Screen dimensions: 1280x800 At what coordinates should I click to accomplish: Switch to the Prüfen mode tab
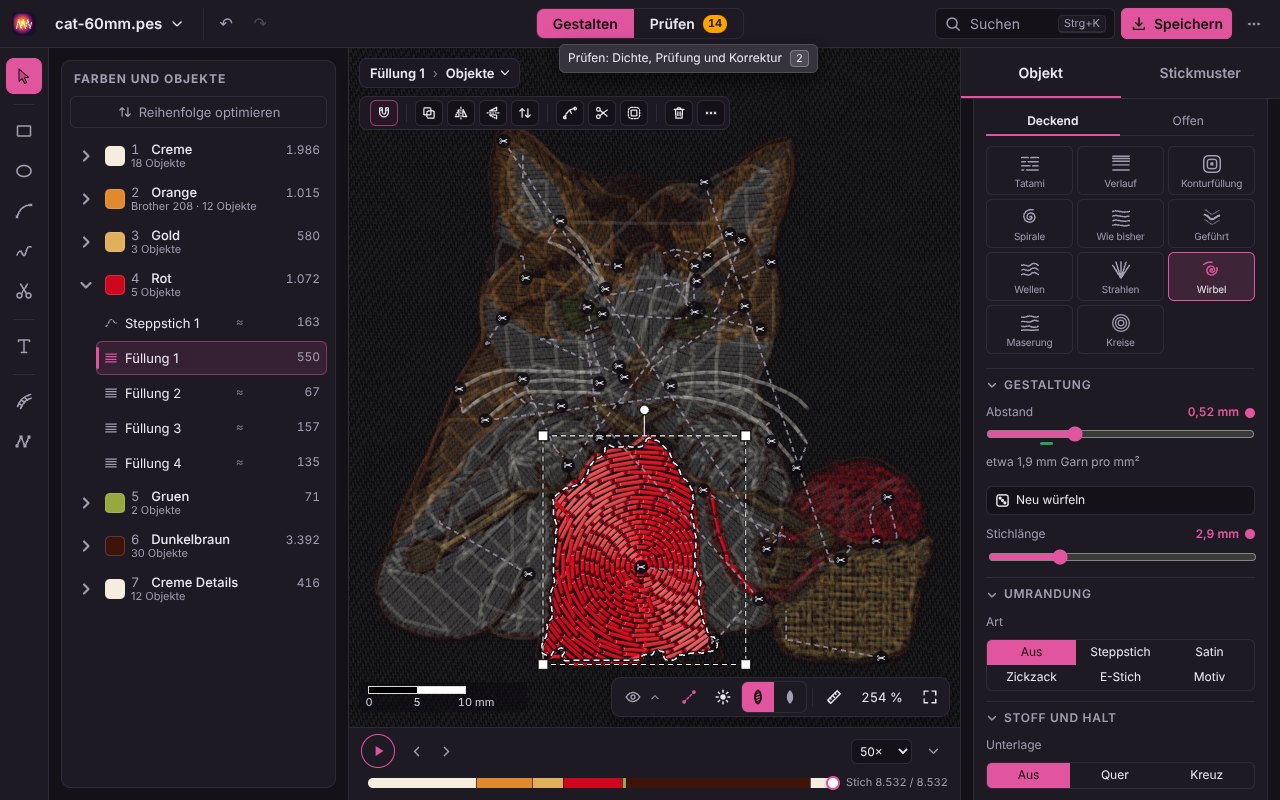click(x=688, y=24)
